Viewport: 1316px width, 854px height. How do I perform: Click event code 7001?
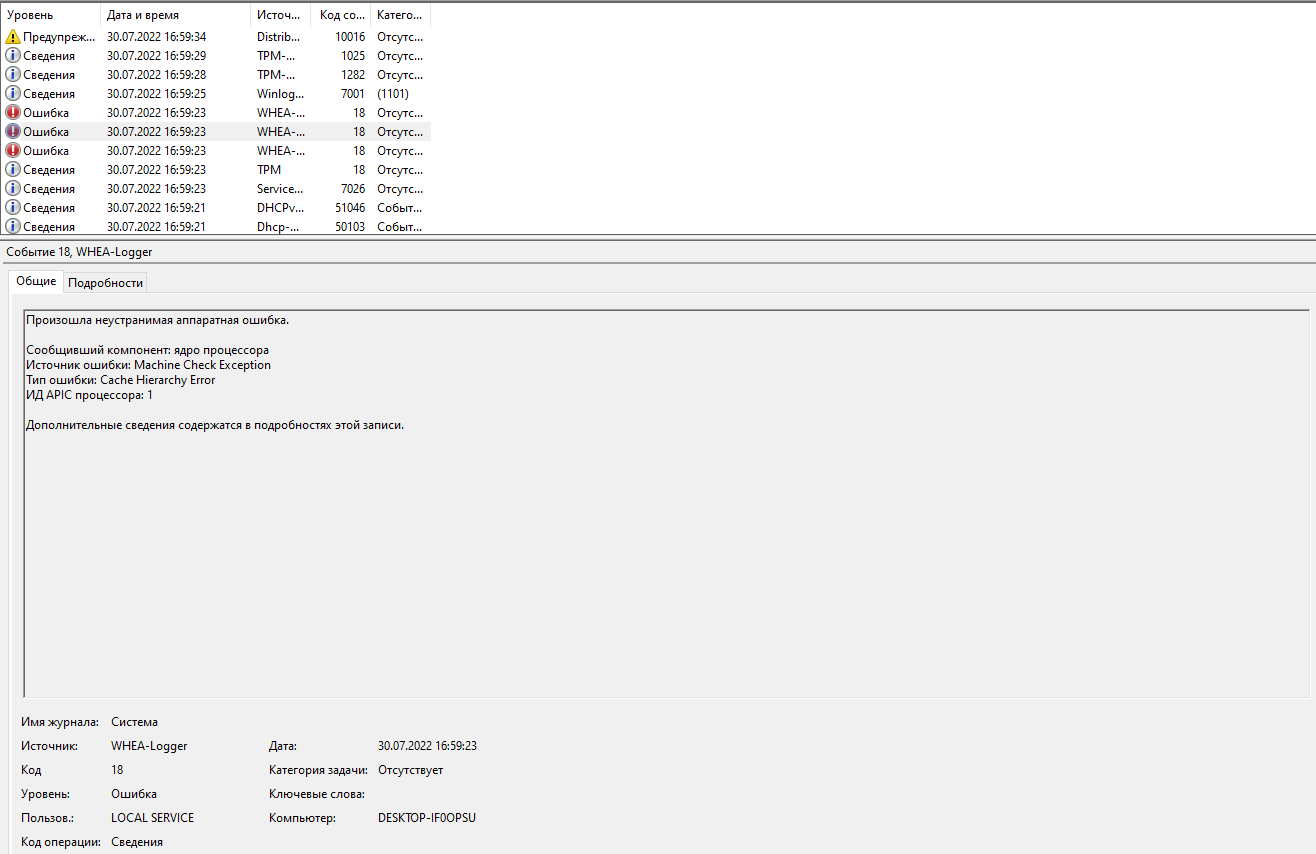coord(353,94)
